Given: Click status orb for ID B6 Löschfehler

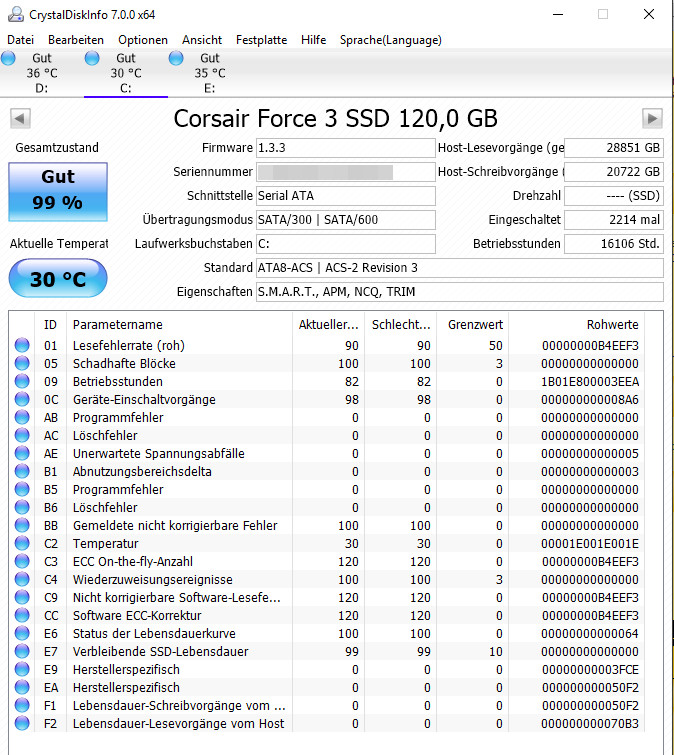Looking at the screenshot, I should (22, 507).
